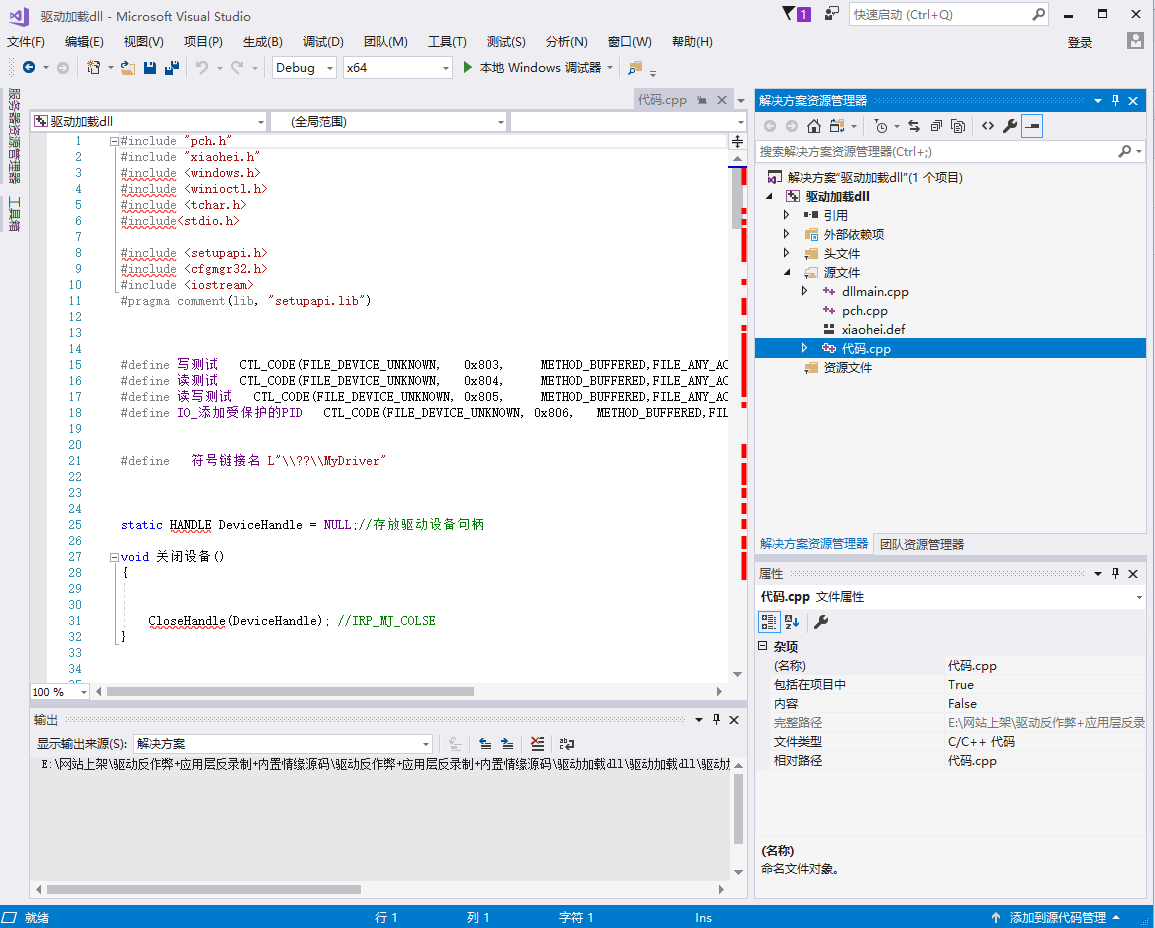This screenshot has width=1155, height=928.
Task: Click Collapse All icon in Solution Explorer
Action: (x=936, y=126)
